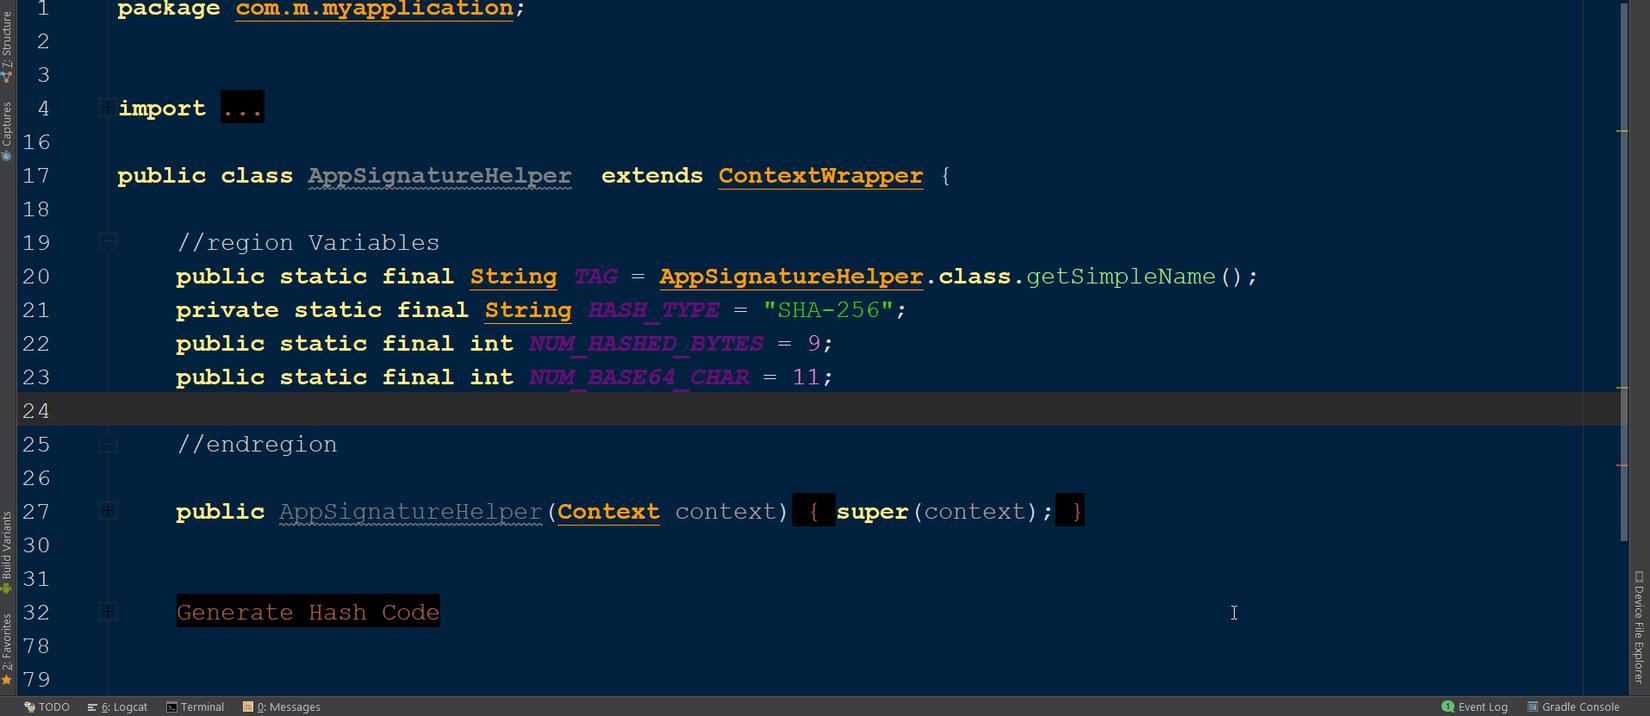Click the Terminal icon in bottom bar
The height and width of the screenshot is (716, 1650).
(171, 707)
